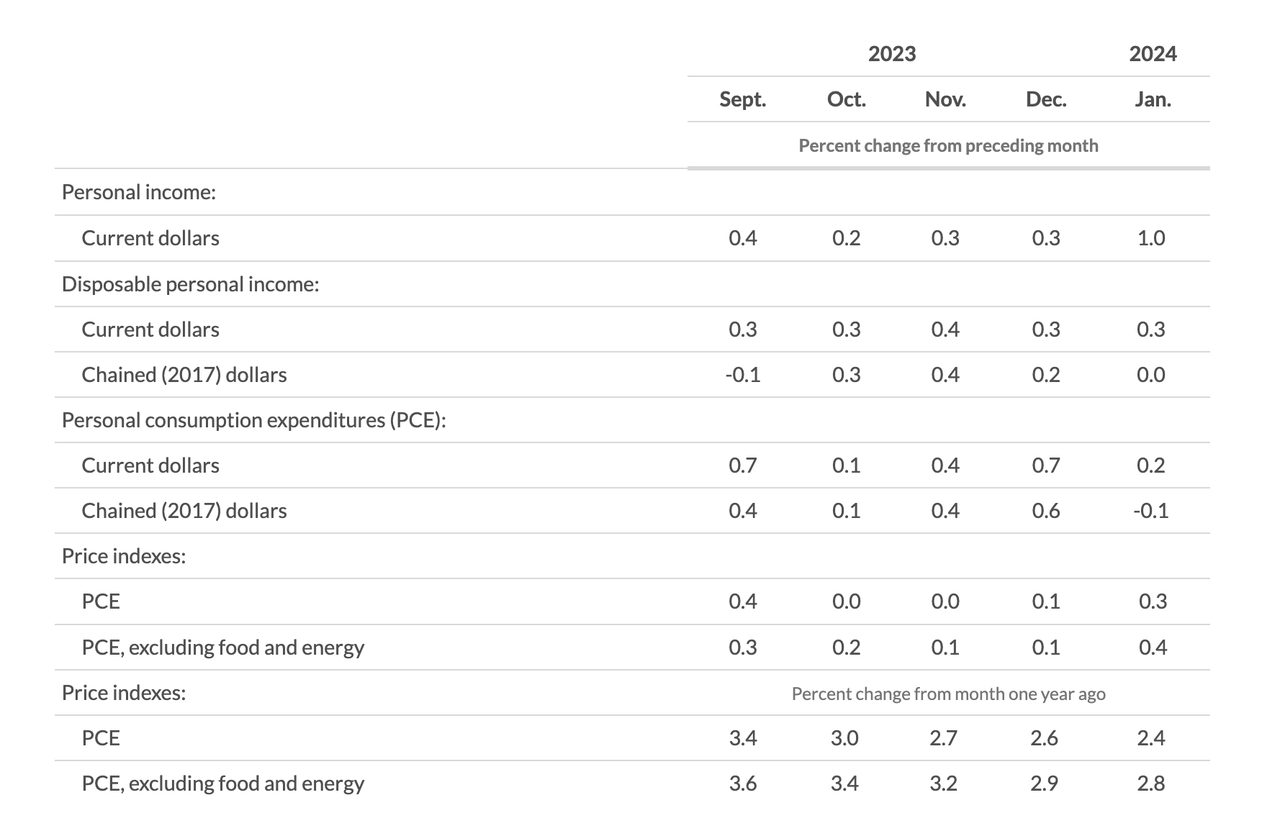
Task: Click the -0.1 value in the Sept. column
Action: pos(742,375)
